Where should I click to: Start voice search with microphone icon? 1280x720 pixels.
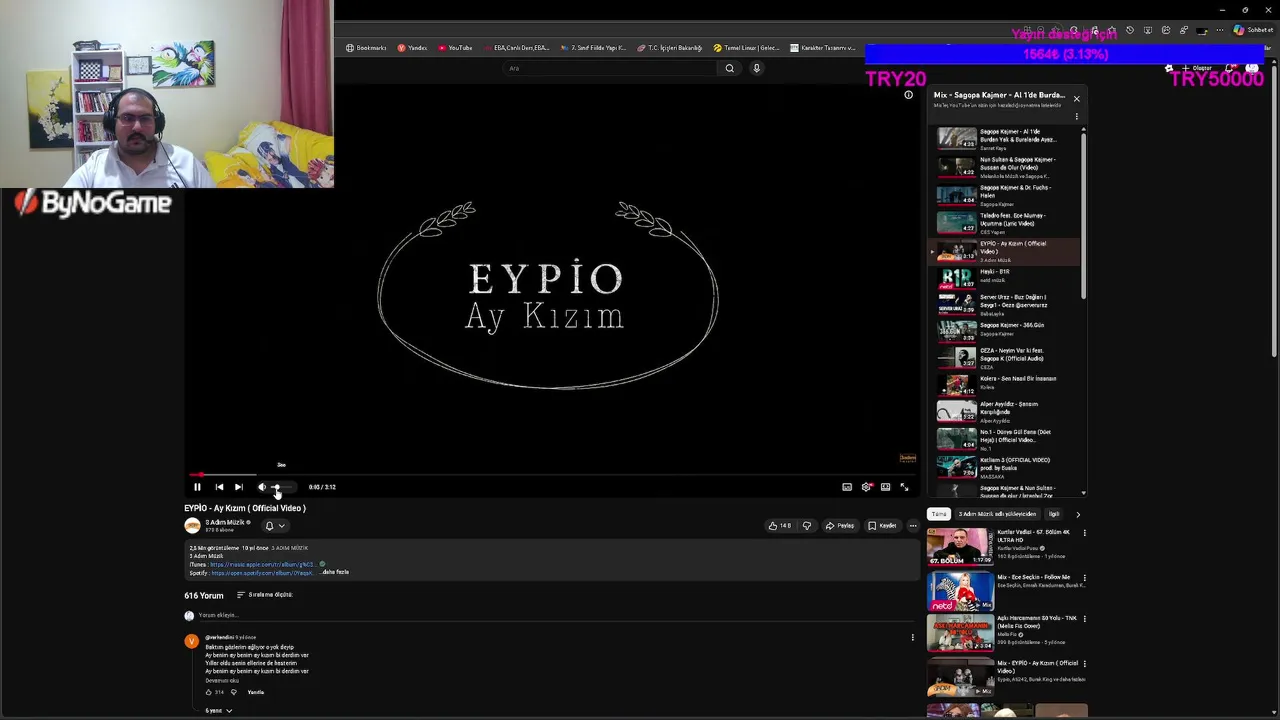(756, 68)
